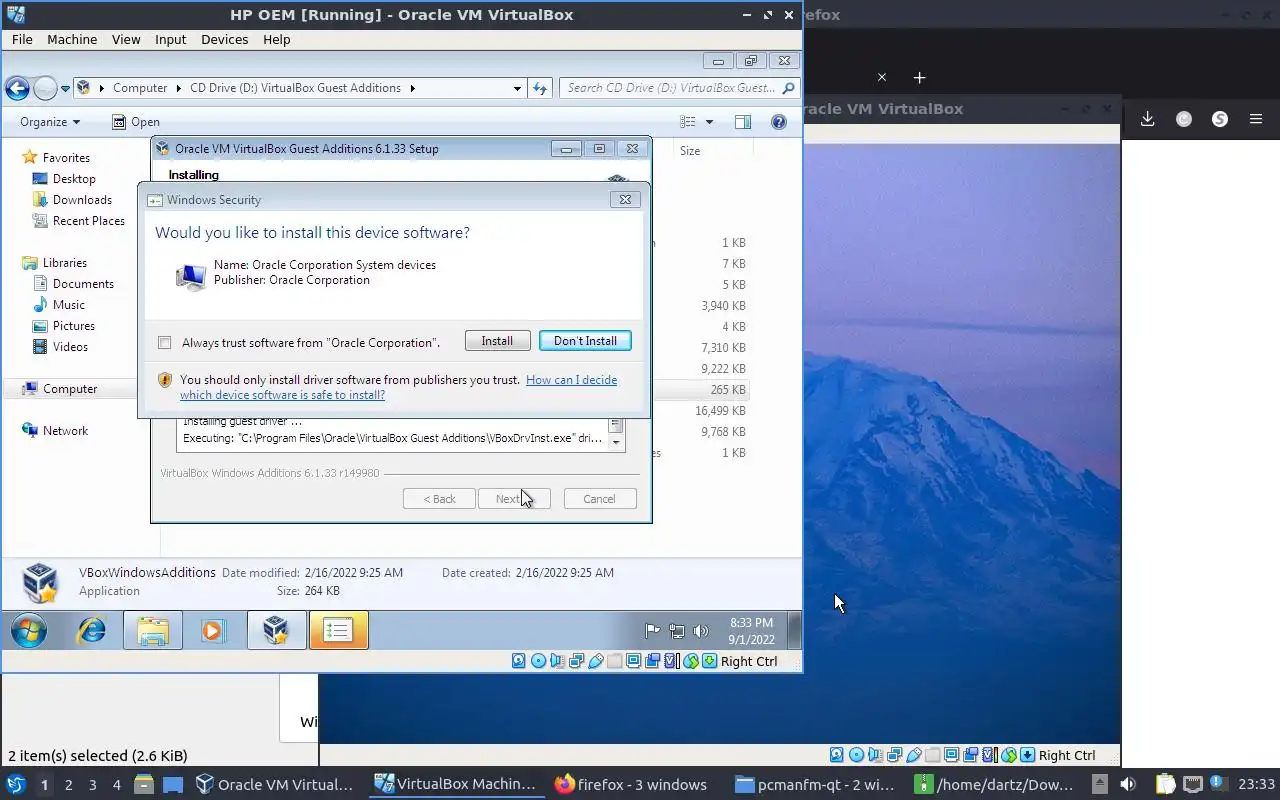Viewport: 1280px width, 800px height.
Task: Click USB indicator in HP OEM status bar
Action: tap(596, 661)
